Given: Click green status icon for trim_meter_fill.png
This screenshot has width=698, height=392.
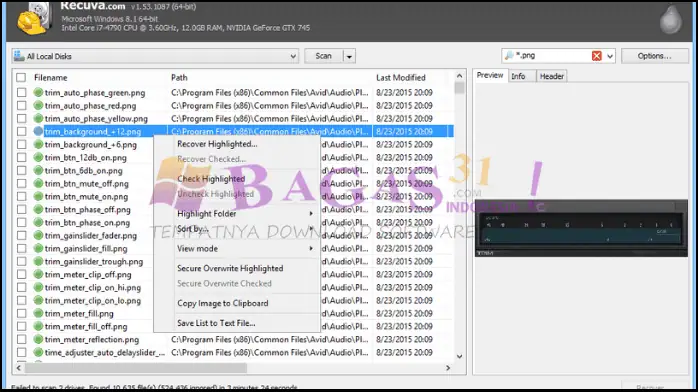Looking at the screenshot, I should [x=38, y=313].
